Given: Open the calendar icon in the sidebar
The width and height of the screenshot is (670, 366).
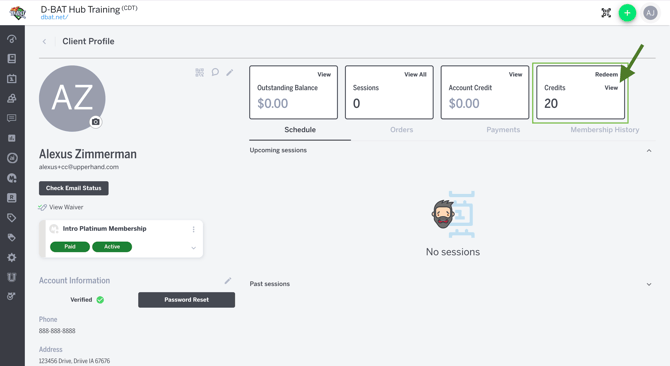Looking at the screenshot, I should (12, 79).
